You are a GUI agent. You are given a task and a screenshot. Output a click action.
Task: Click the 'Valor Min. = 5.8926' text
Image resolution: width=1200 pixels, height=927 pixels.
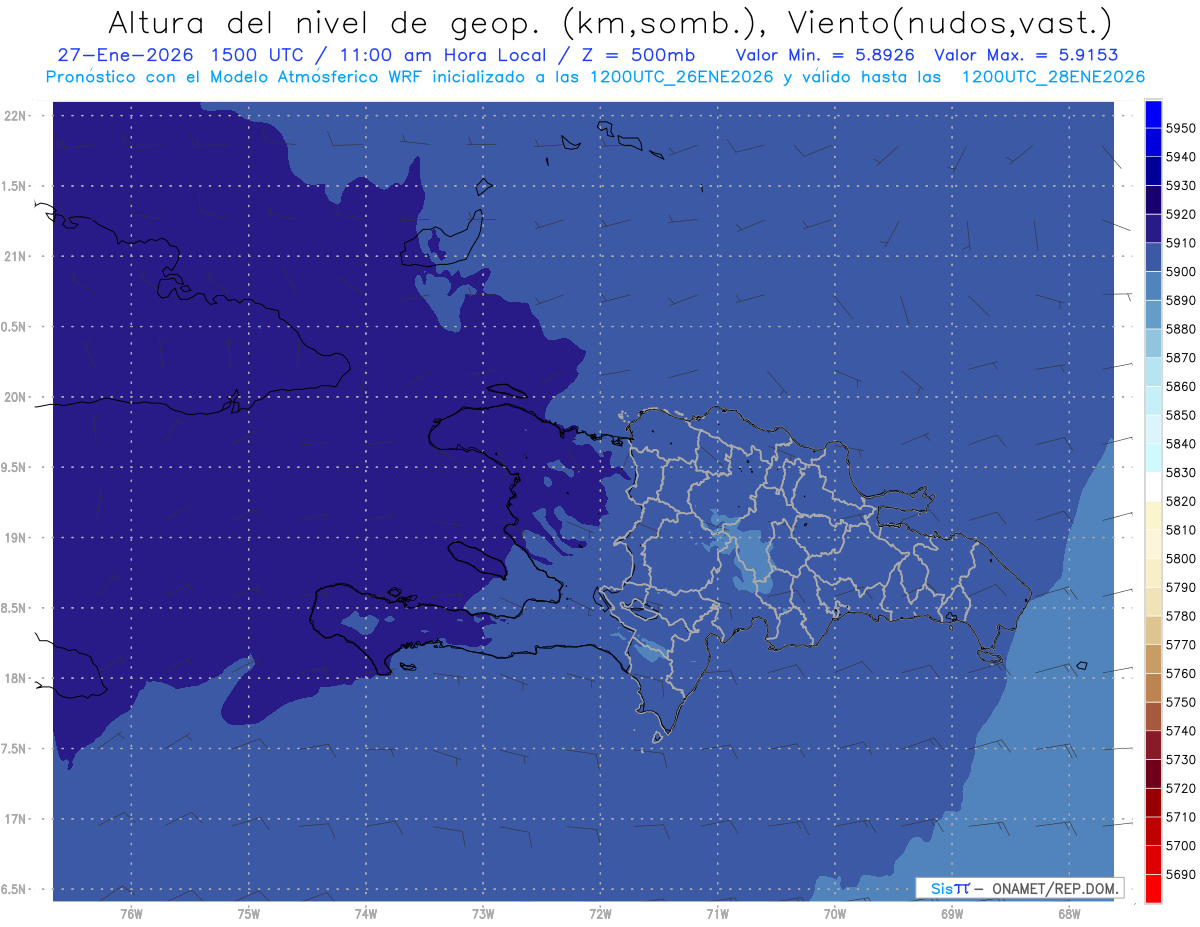[825, 55]
